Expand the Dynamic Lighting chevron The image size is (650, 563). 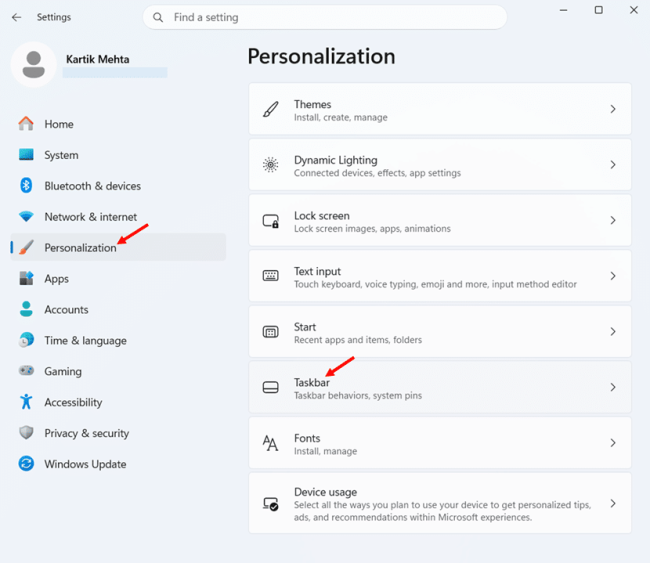click(x=613, y=165)
